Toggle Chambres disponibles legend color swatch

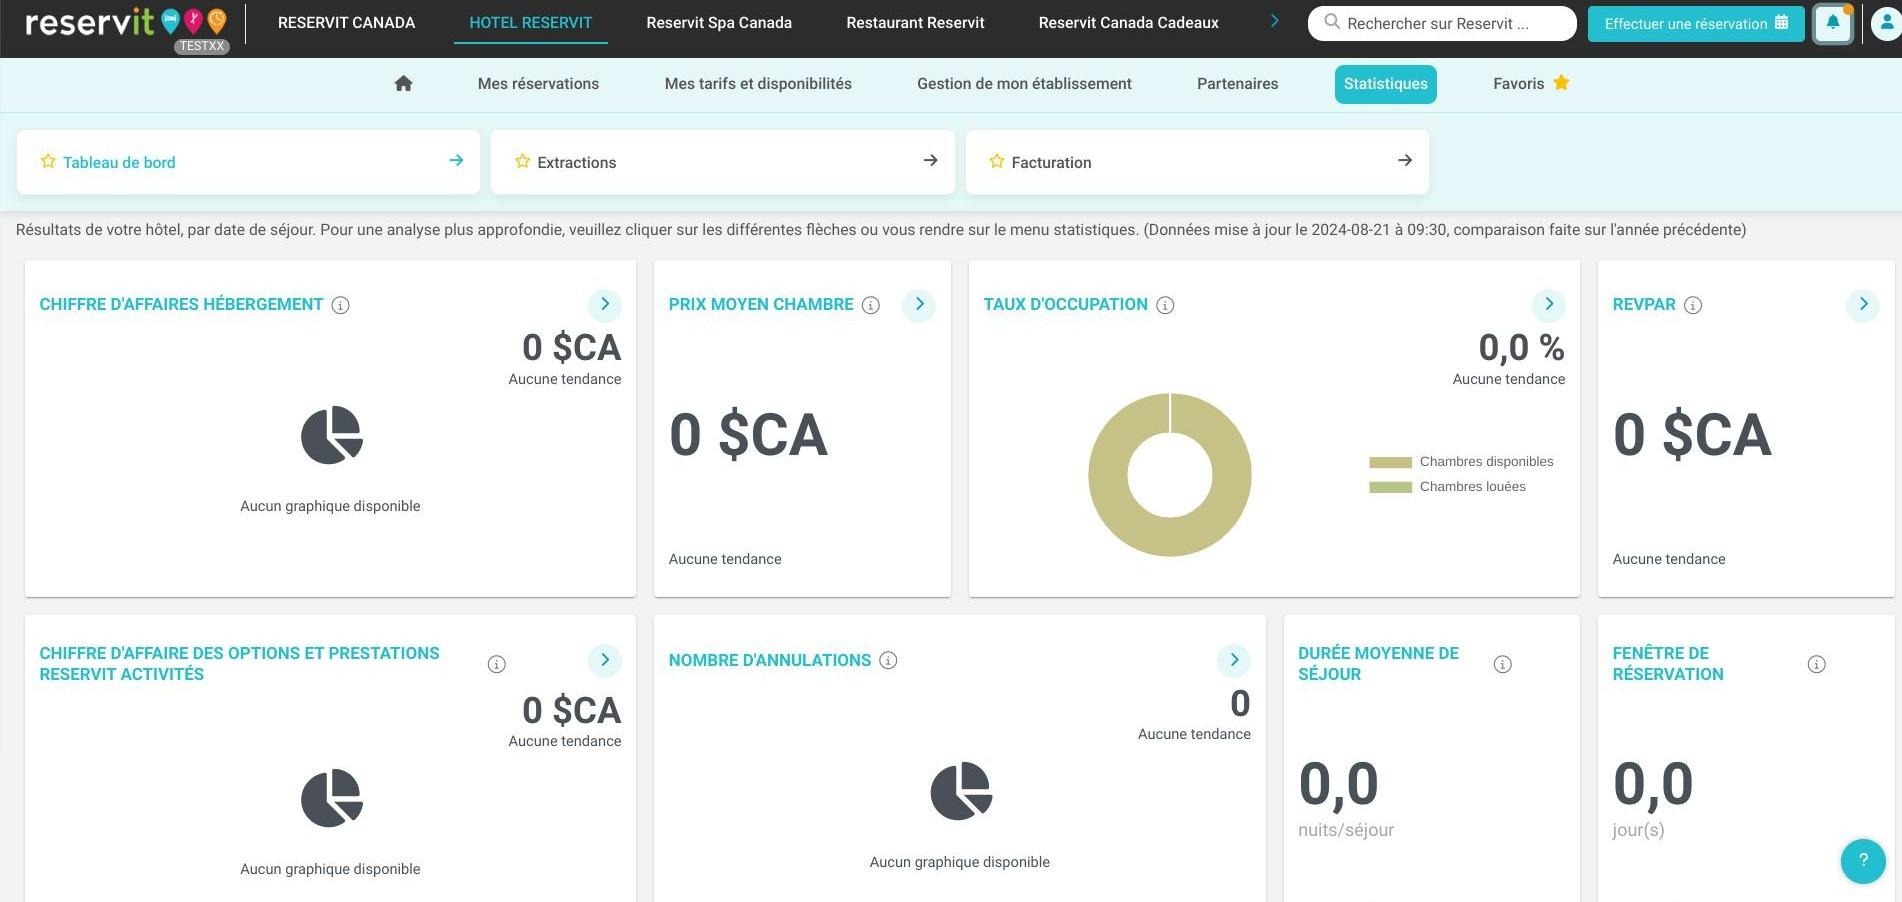click(x=1390, y=462)
